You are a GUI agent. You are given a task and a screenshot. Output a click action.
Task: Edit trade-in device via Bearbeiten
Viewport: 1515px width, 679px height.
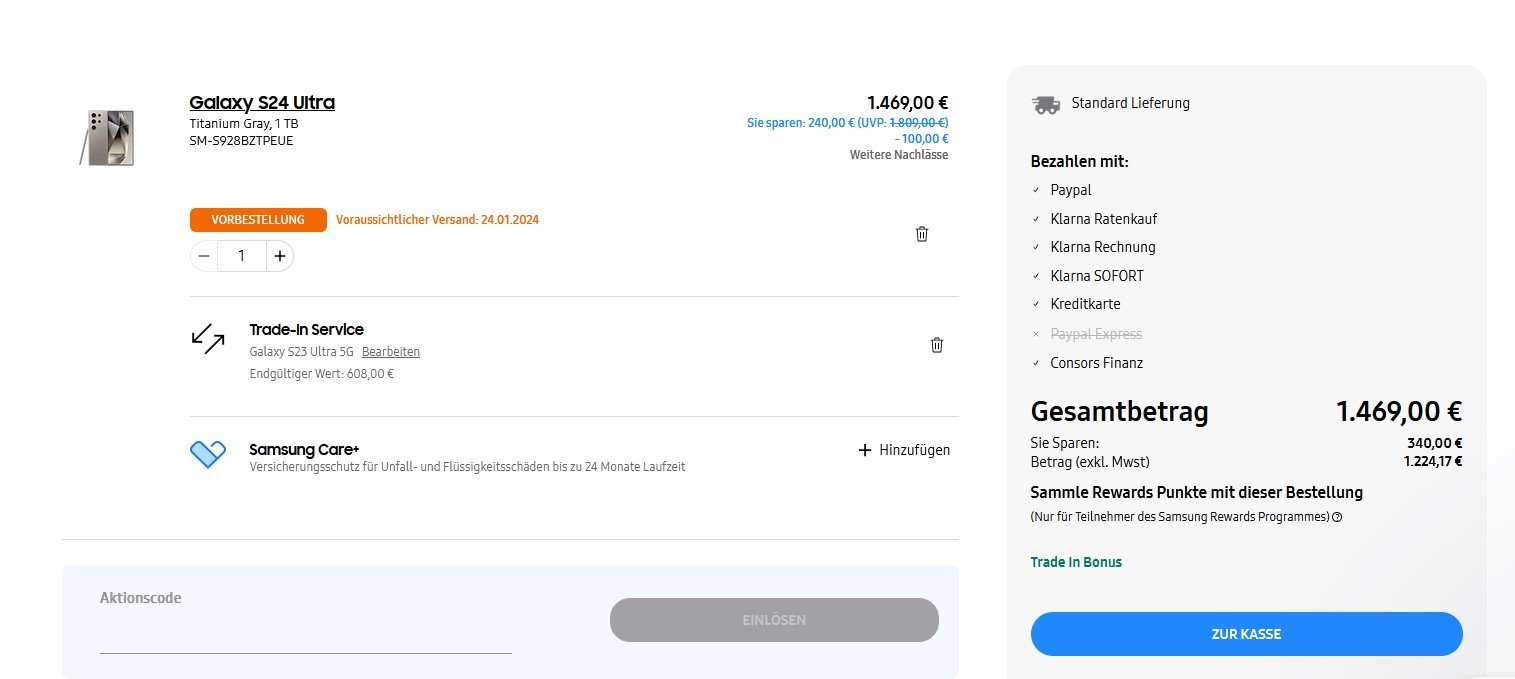click(391, 352)
